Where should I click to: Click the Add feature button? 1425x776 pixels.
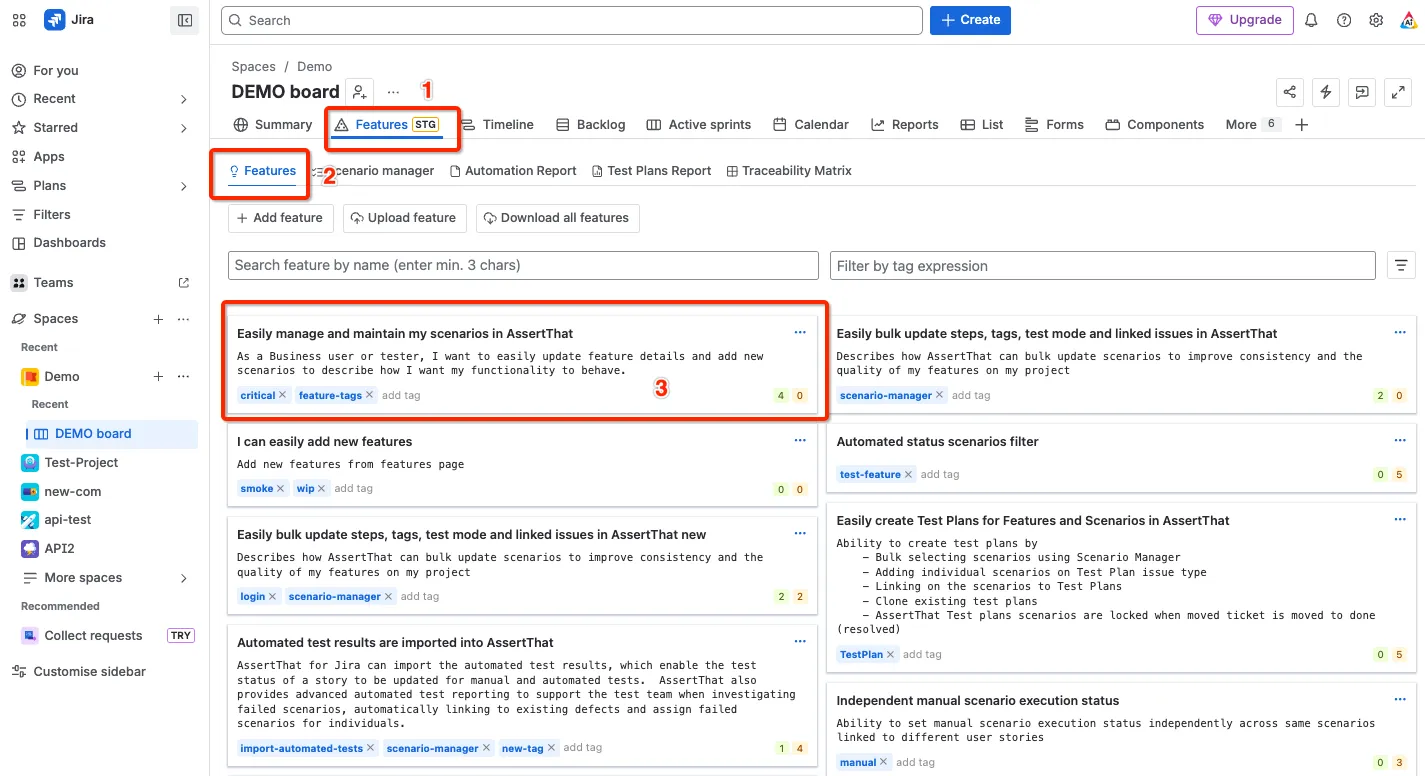pos(279,218)
